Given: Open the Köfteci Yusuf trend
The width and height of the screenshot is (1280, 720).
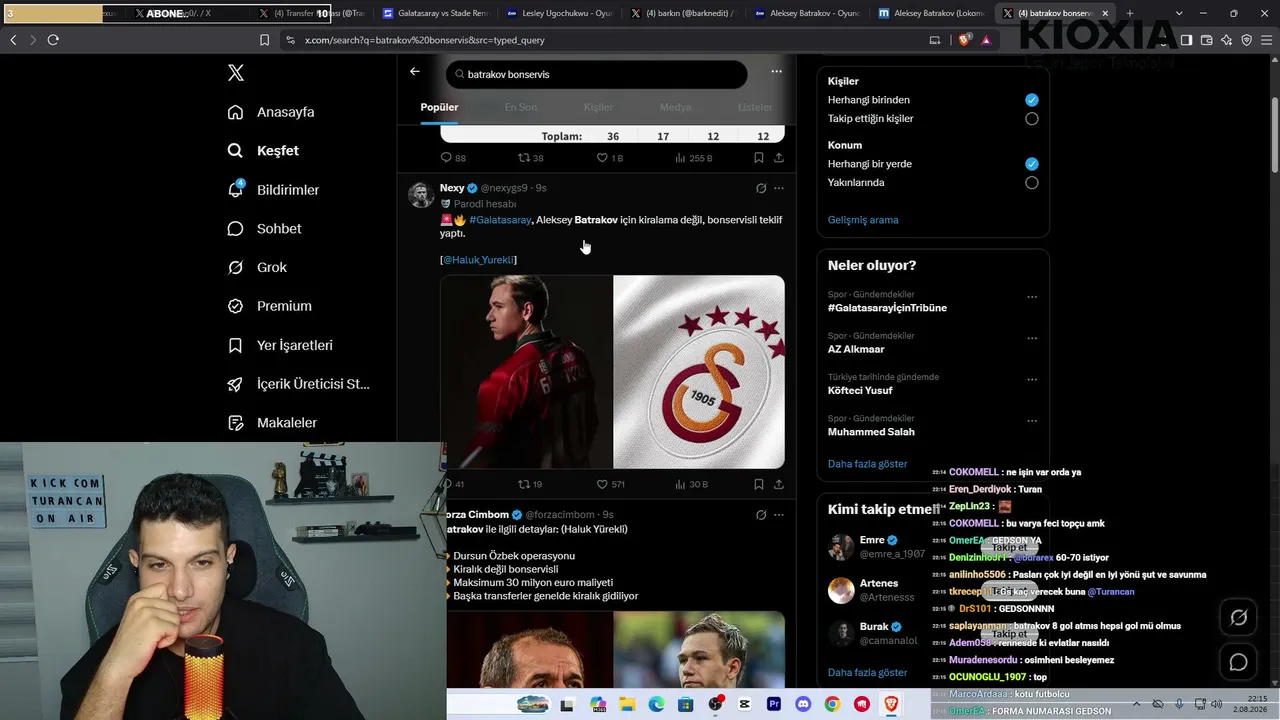Looking at the screenshot, I should [860, 390].
